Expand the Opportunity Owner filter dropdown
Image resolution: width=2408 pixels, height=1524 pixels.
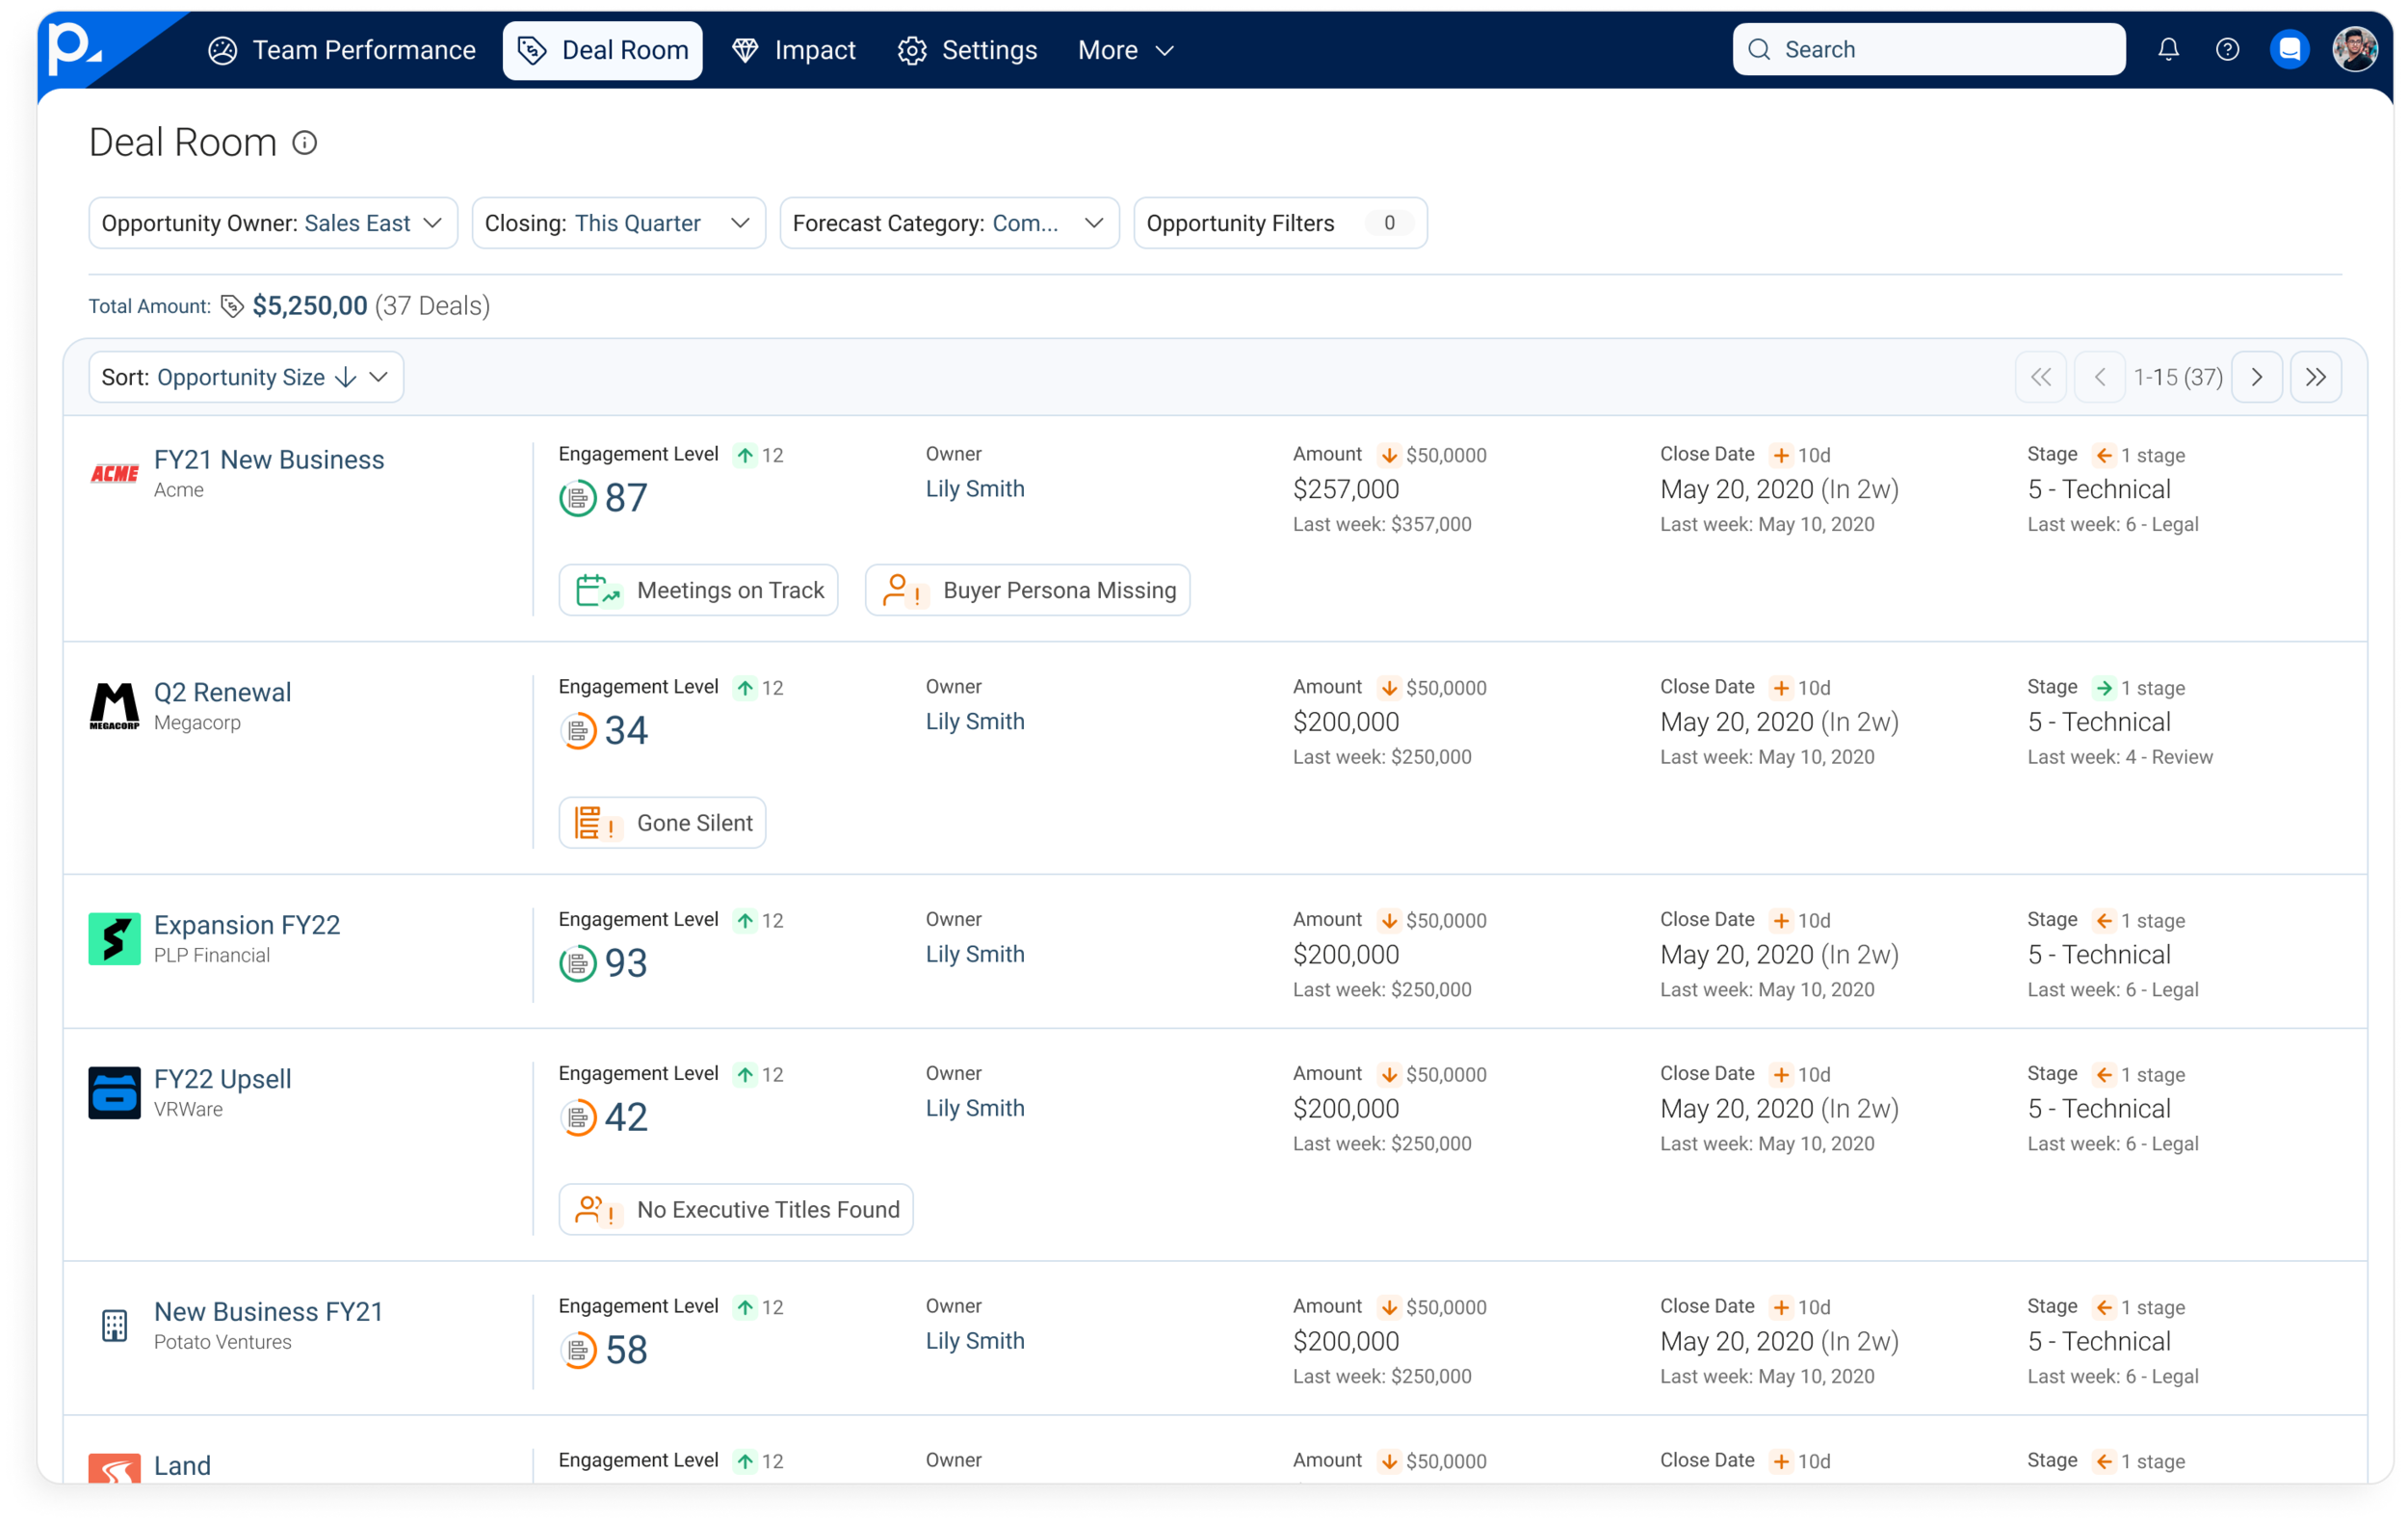point(272,223)
